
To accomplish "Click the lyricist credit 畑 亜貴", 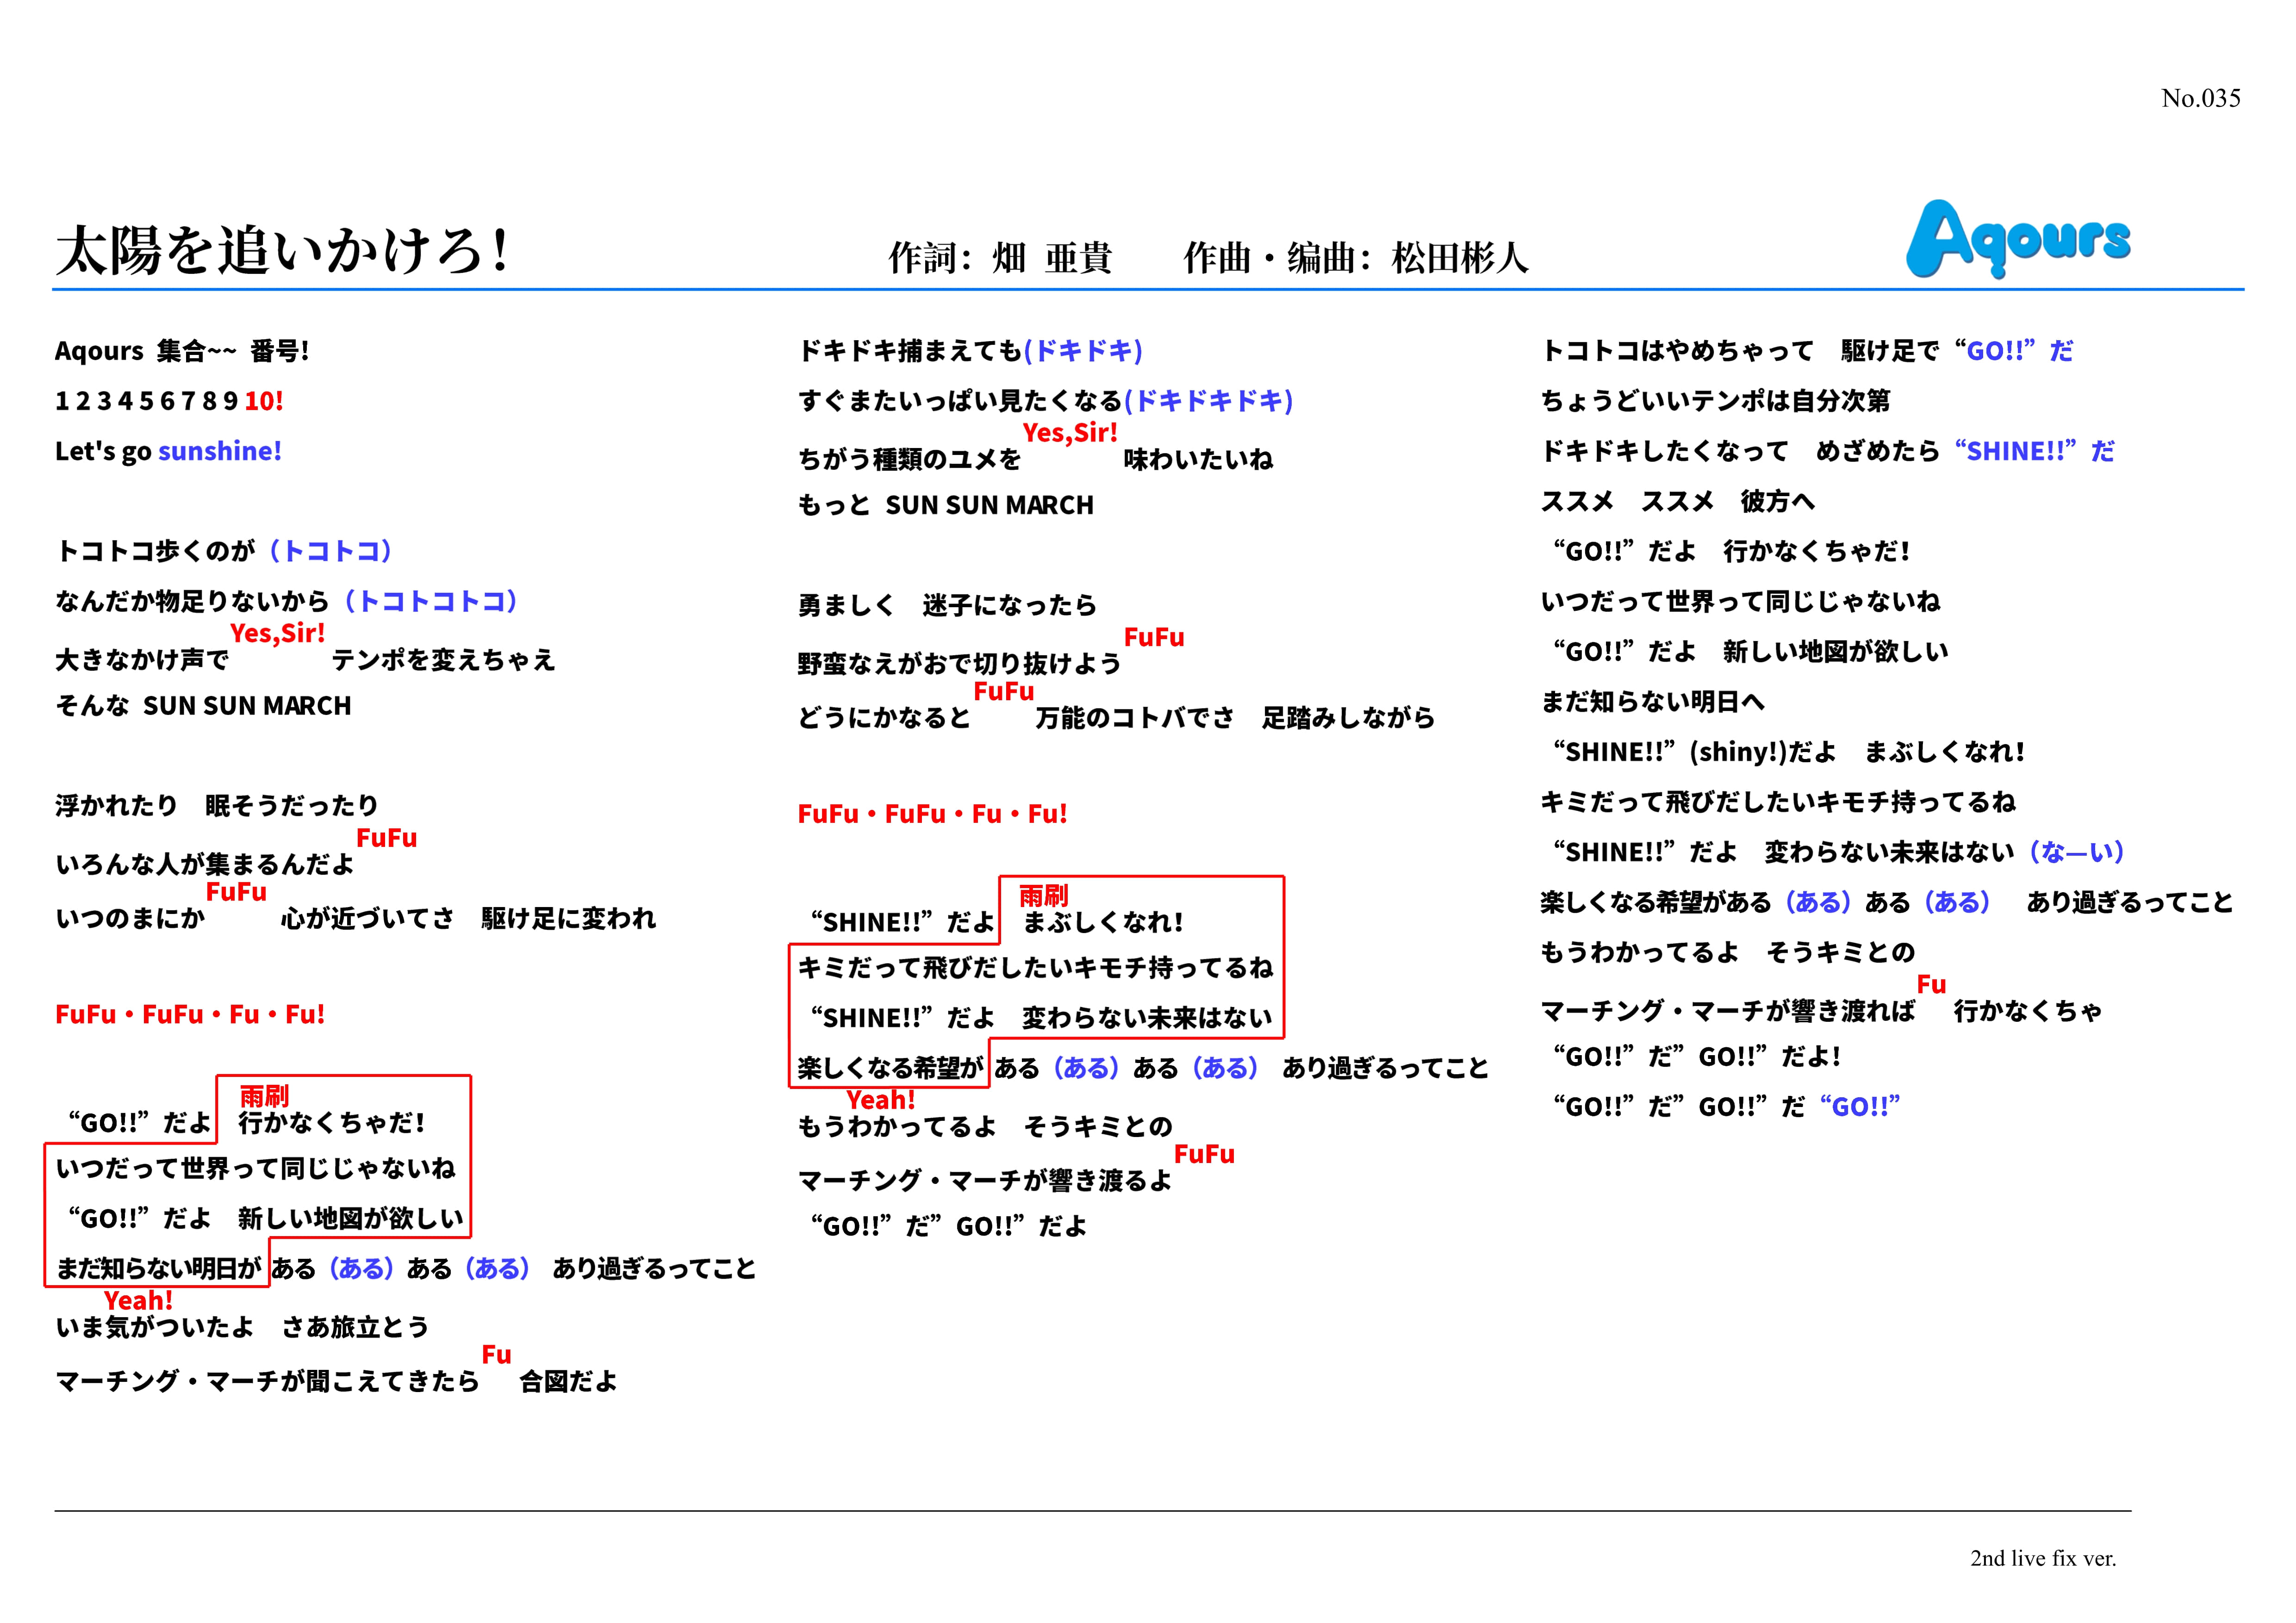I will click(x=1051, y=258).
